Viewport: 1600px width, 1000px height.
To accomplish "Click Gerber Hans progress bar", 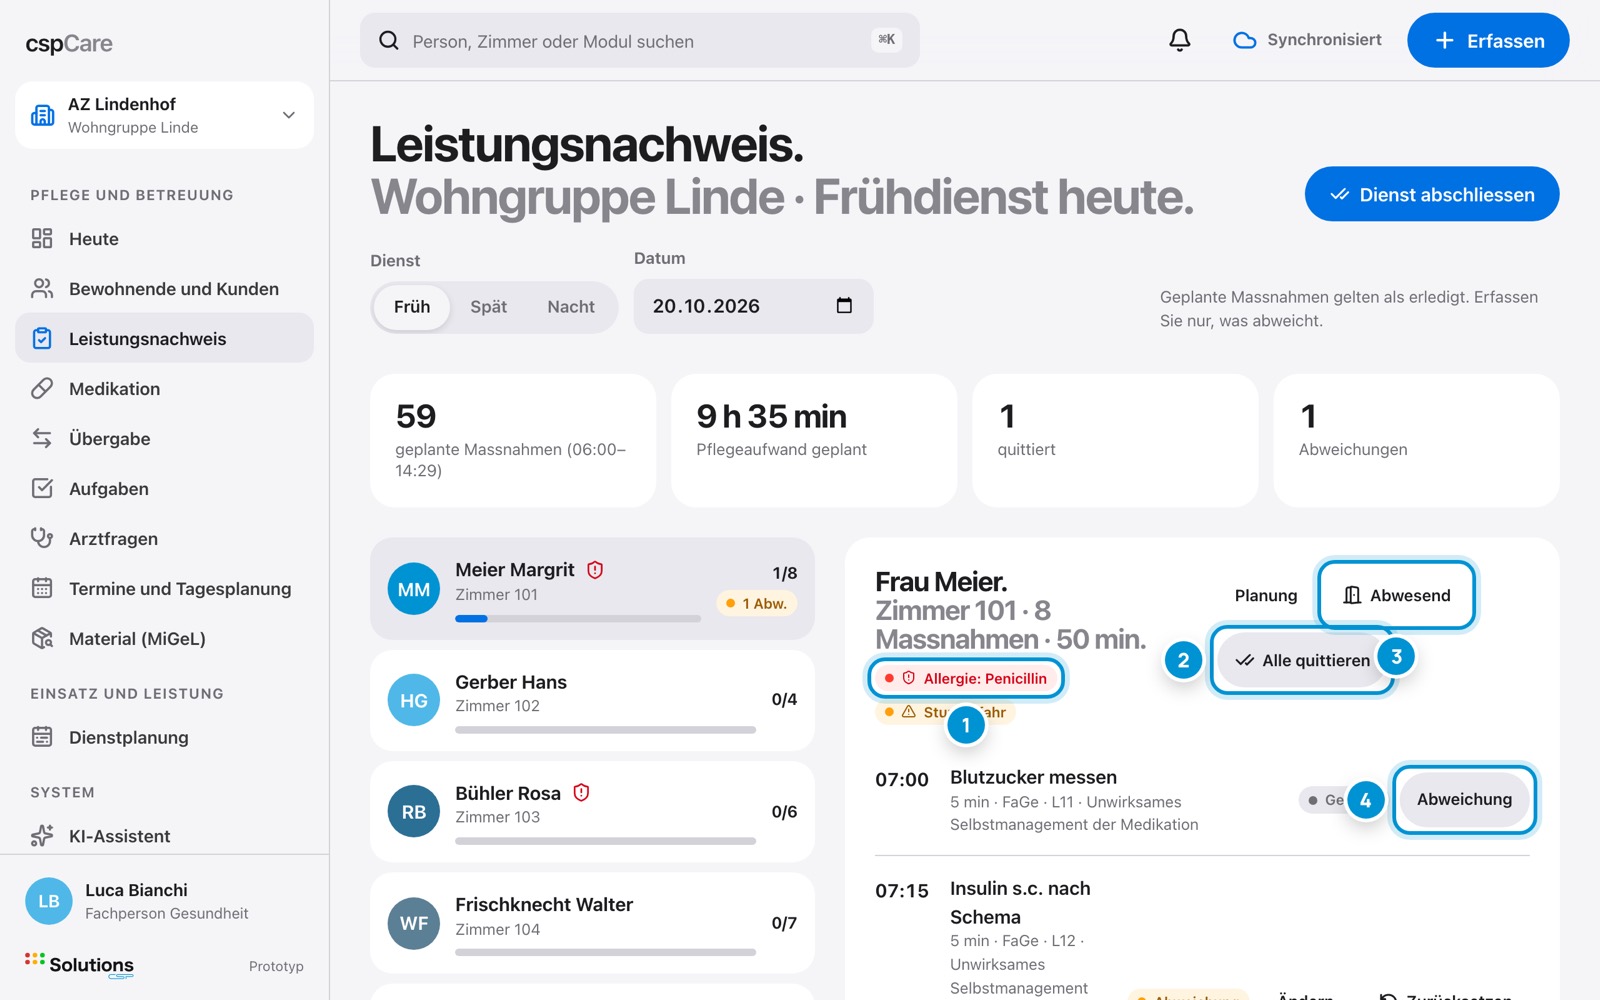I will click(x=605, y=730).
